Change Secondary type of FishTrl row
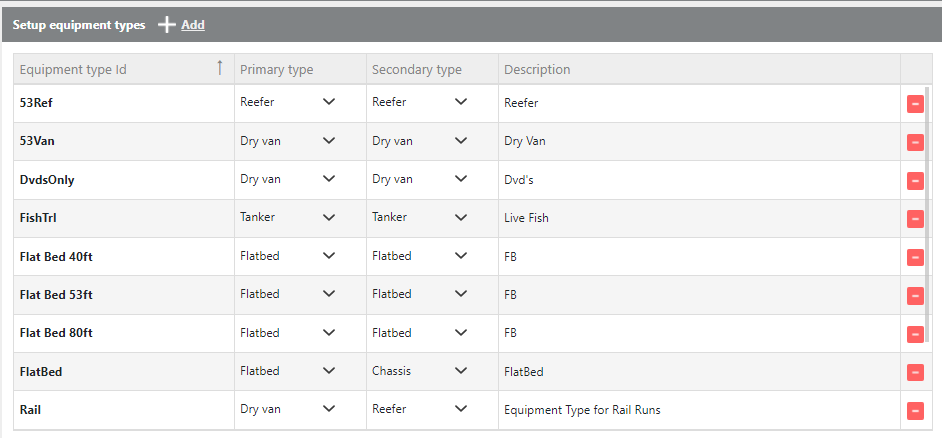 (x=461, y=218)
